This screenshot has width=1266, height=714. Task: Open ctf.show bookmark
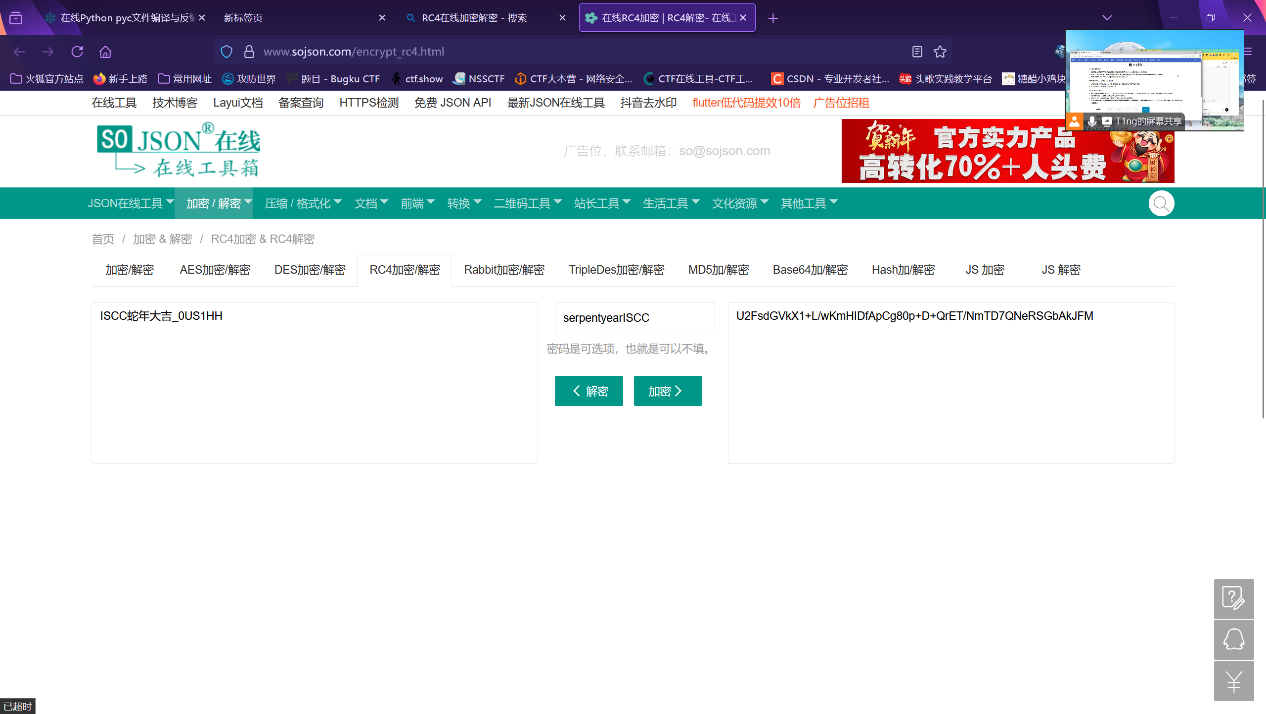[x=417, y=78]
